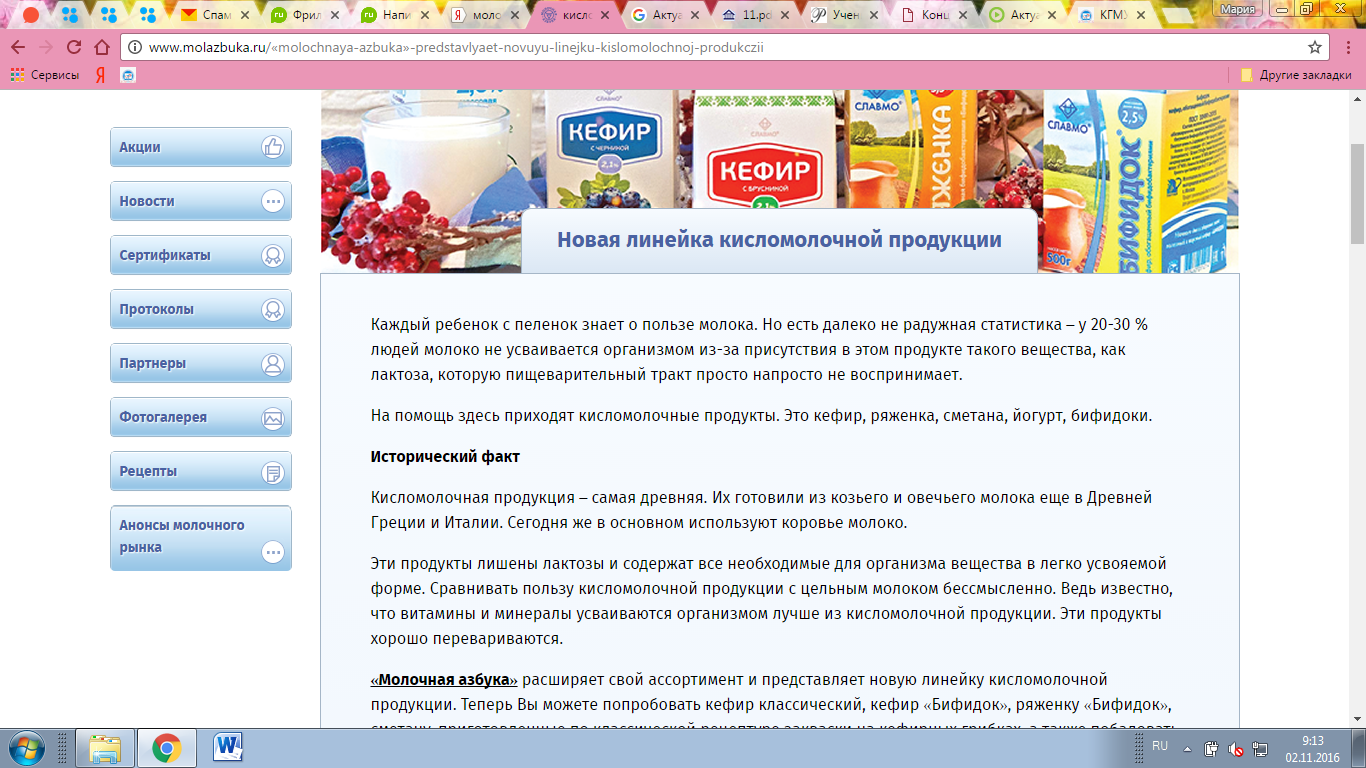Open the Сервисы apps shortcut
The width and height of the screenshot is (1366, 768).
coord(45,75)
